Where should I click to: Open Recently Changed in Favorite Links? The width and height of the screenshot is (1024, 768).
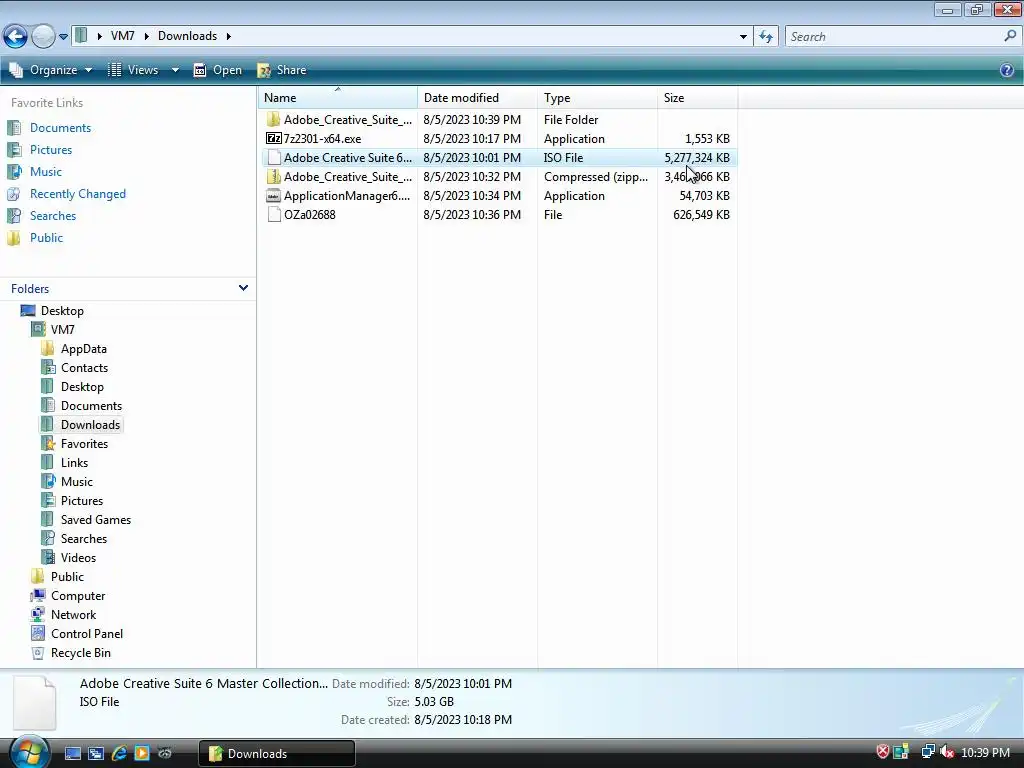pyautogui.click(x=78, y=194)
